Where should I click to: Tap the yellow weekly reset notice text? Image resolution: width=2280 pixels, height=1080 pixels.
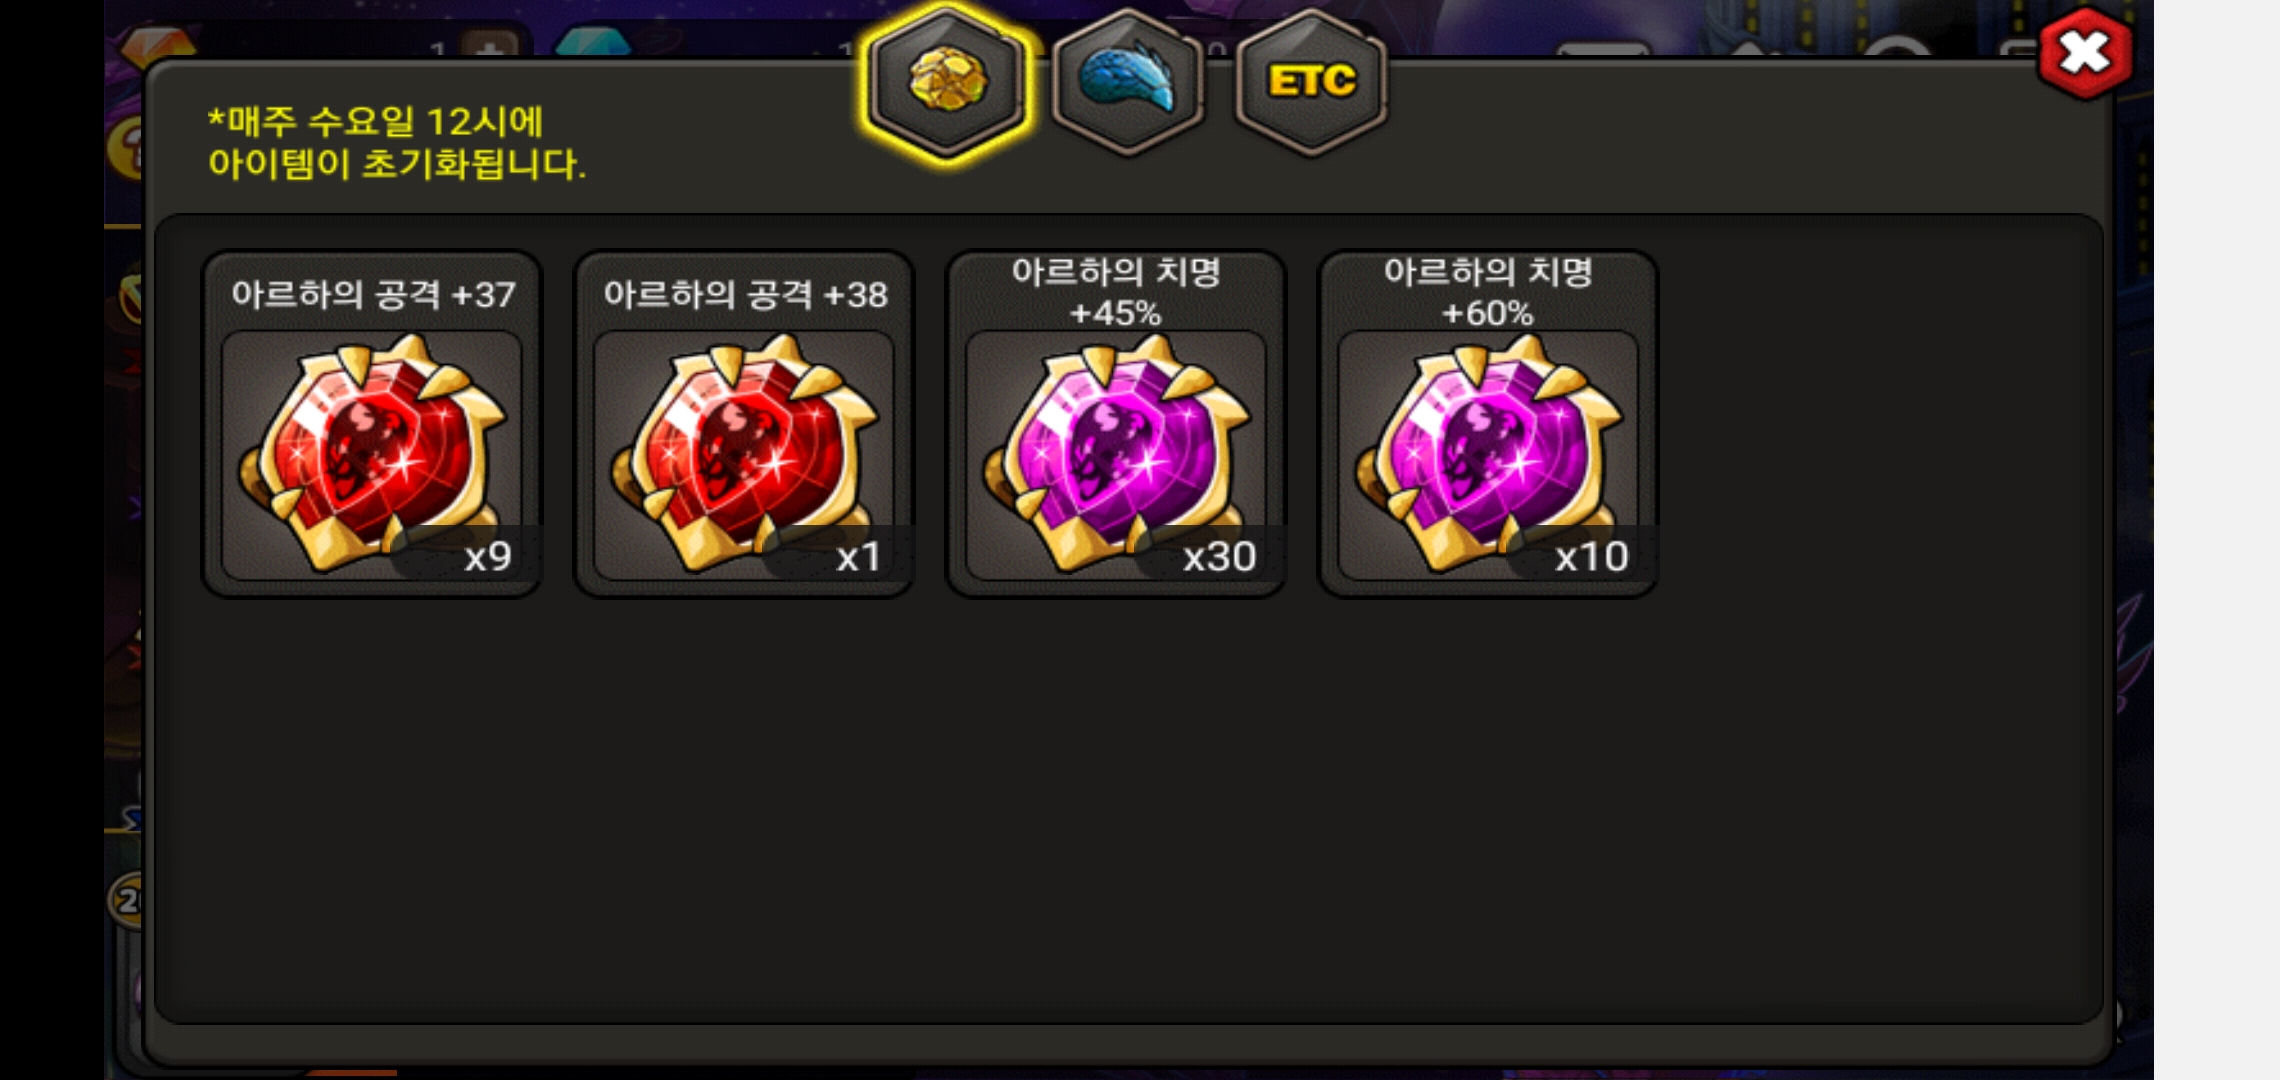click(x=396, y=143)
